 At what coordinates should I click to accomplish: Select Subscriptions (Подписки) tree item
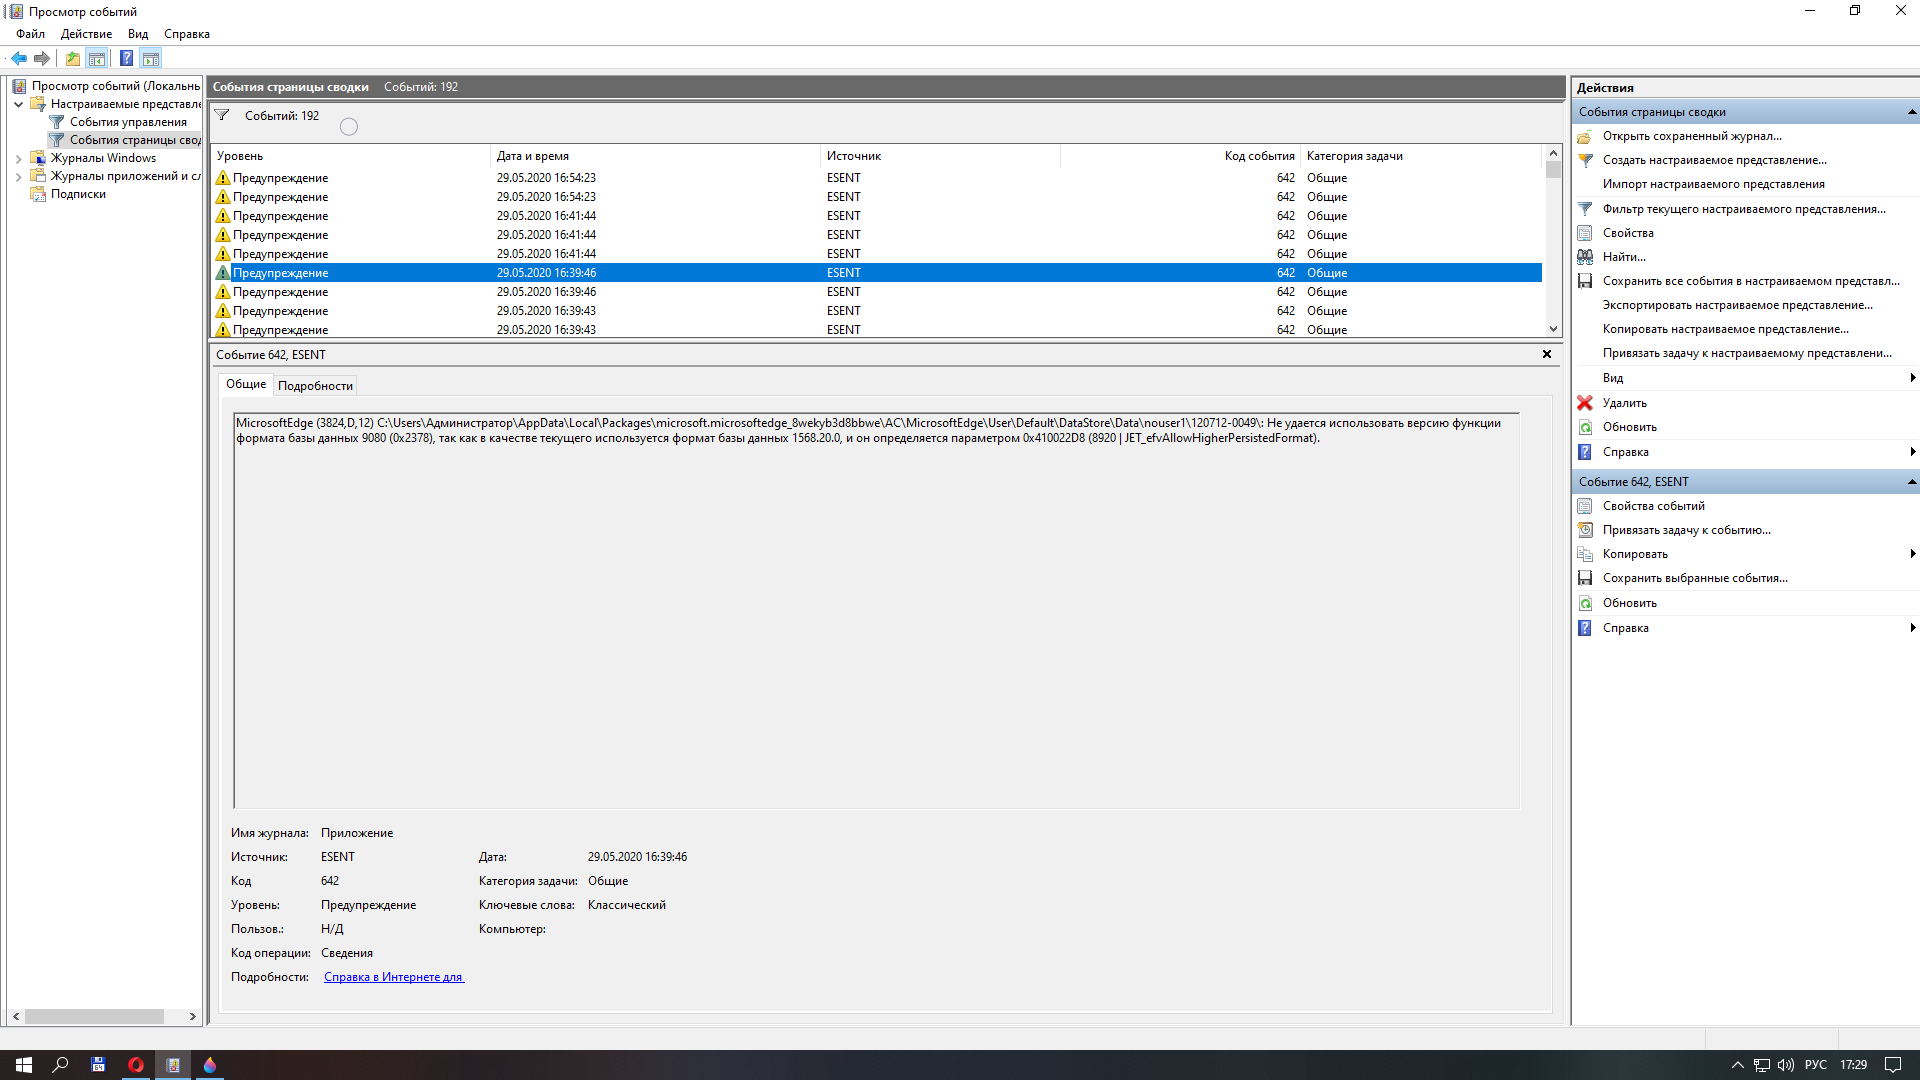click(x=78, y=194)
